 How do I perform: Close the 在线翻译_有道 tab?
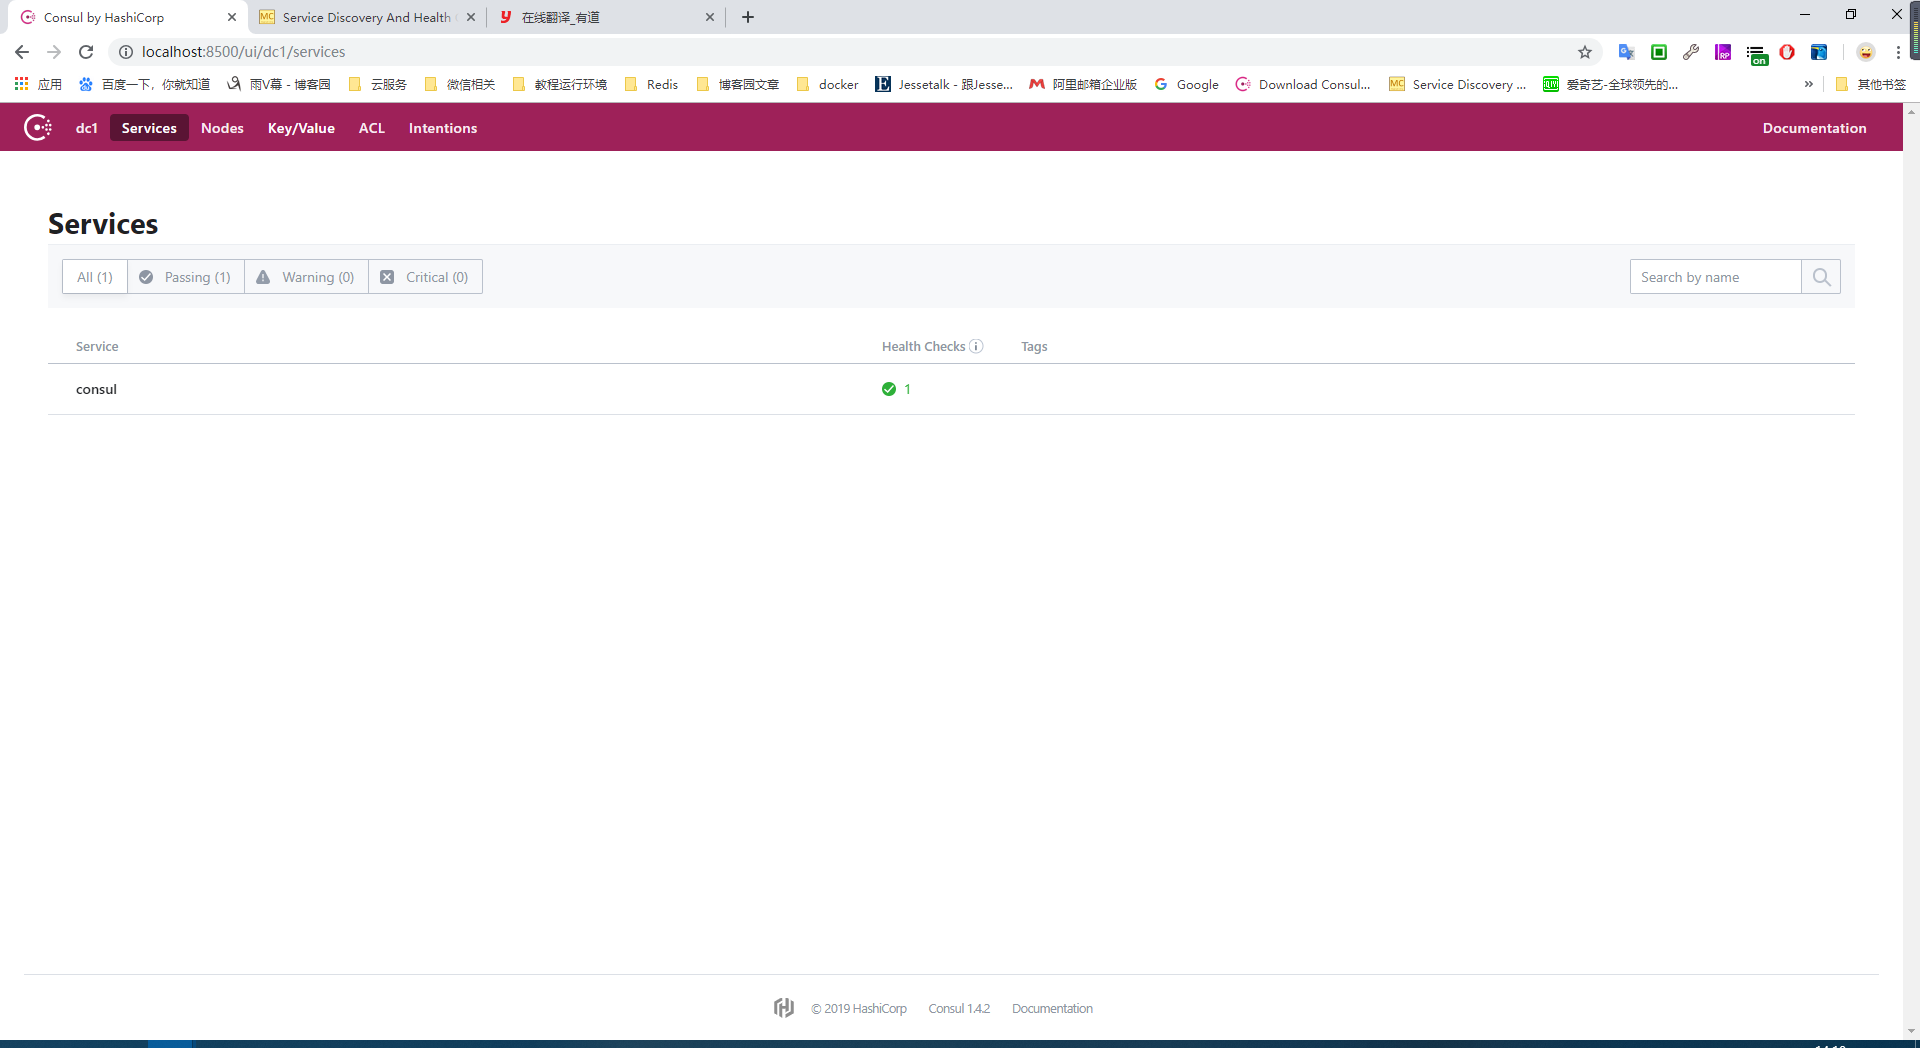click(710, 17)
